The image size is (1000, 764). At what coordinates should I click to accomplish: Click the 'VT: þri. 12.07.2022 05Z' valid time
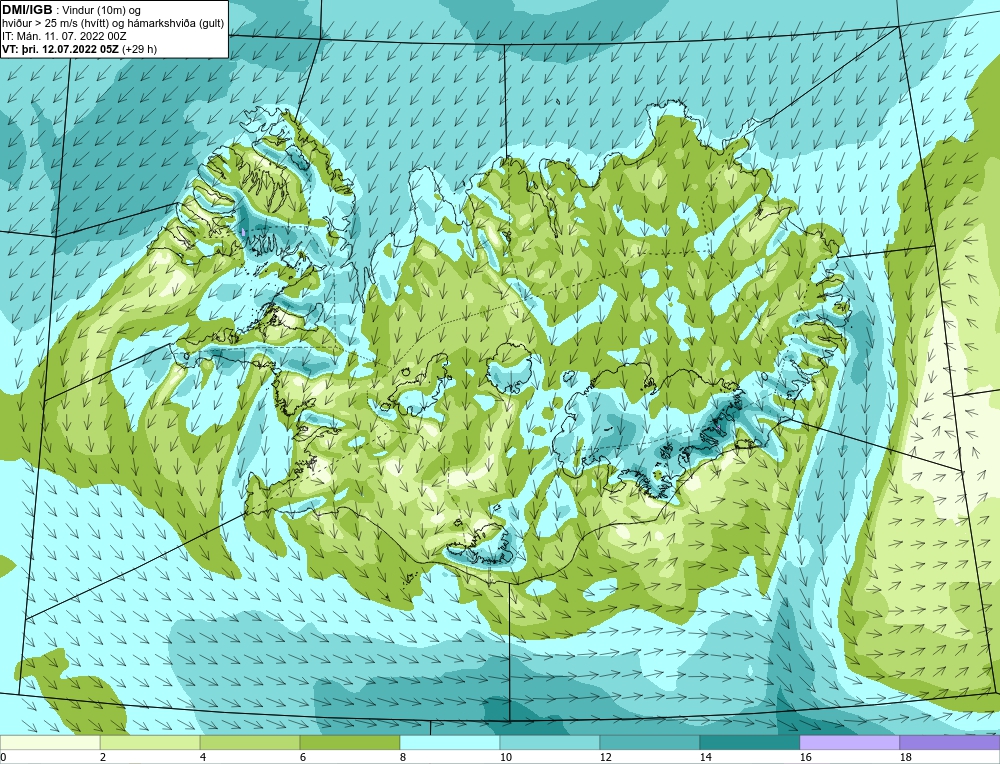coord(61,48)
